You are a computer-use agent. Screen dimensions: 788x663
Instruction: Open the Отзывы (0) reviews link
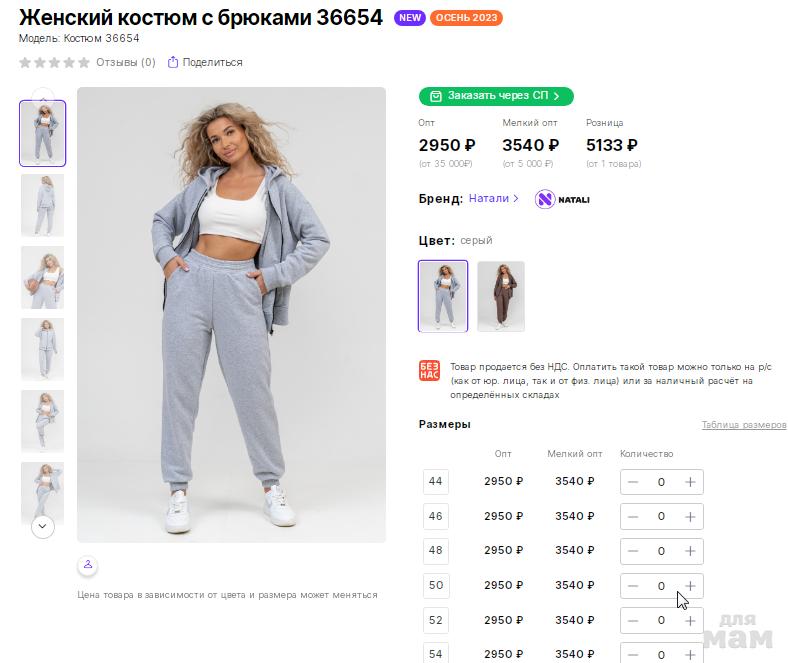[125, 62]
